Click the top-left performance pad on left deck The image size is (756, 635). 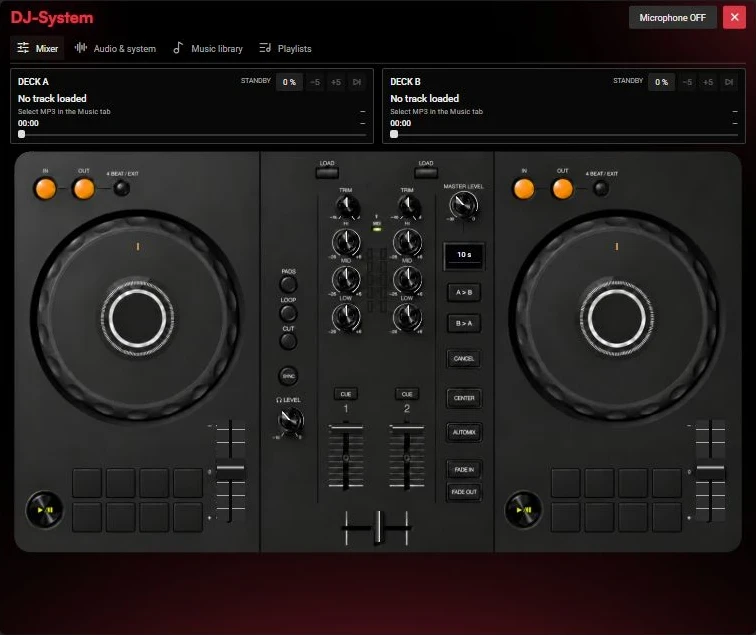tap(87, 482)
